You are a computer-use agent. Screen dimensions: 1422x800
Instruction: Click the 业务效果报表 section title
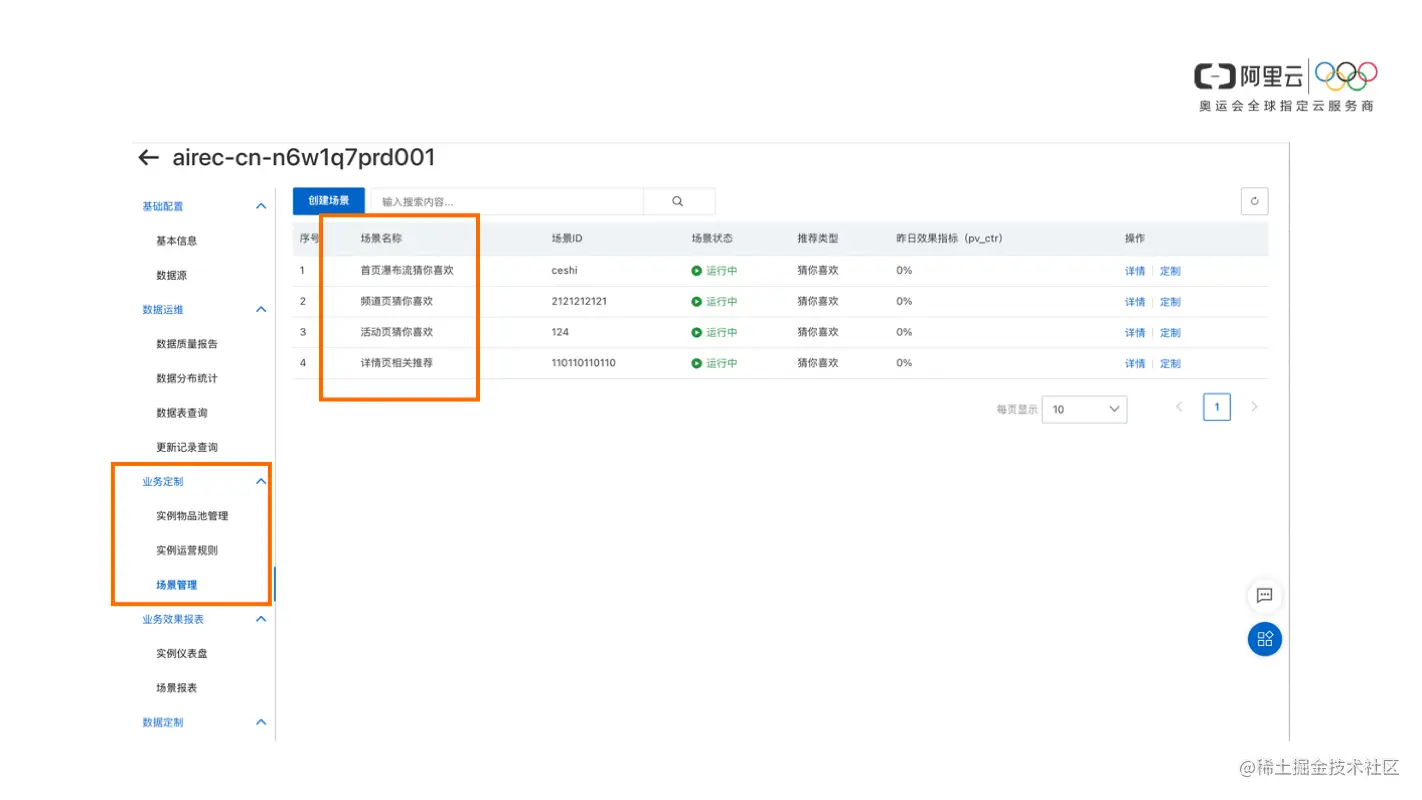(x=173, y=619)
